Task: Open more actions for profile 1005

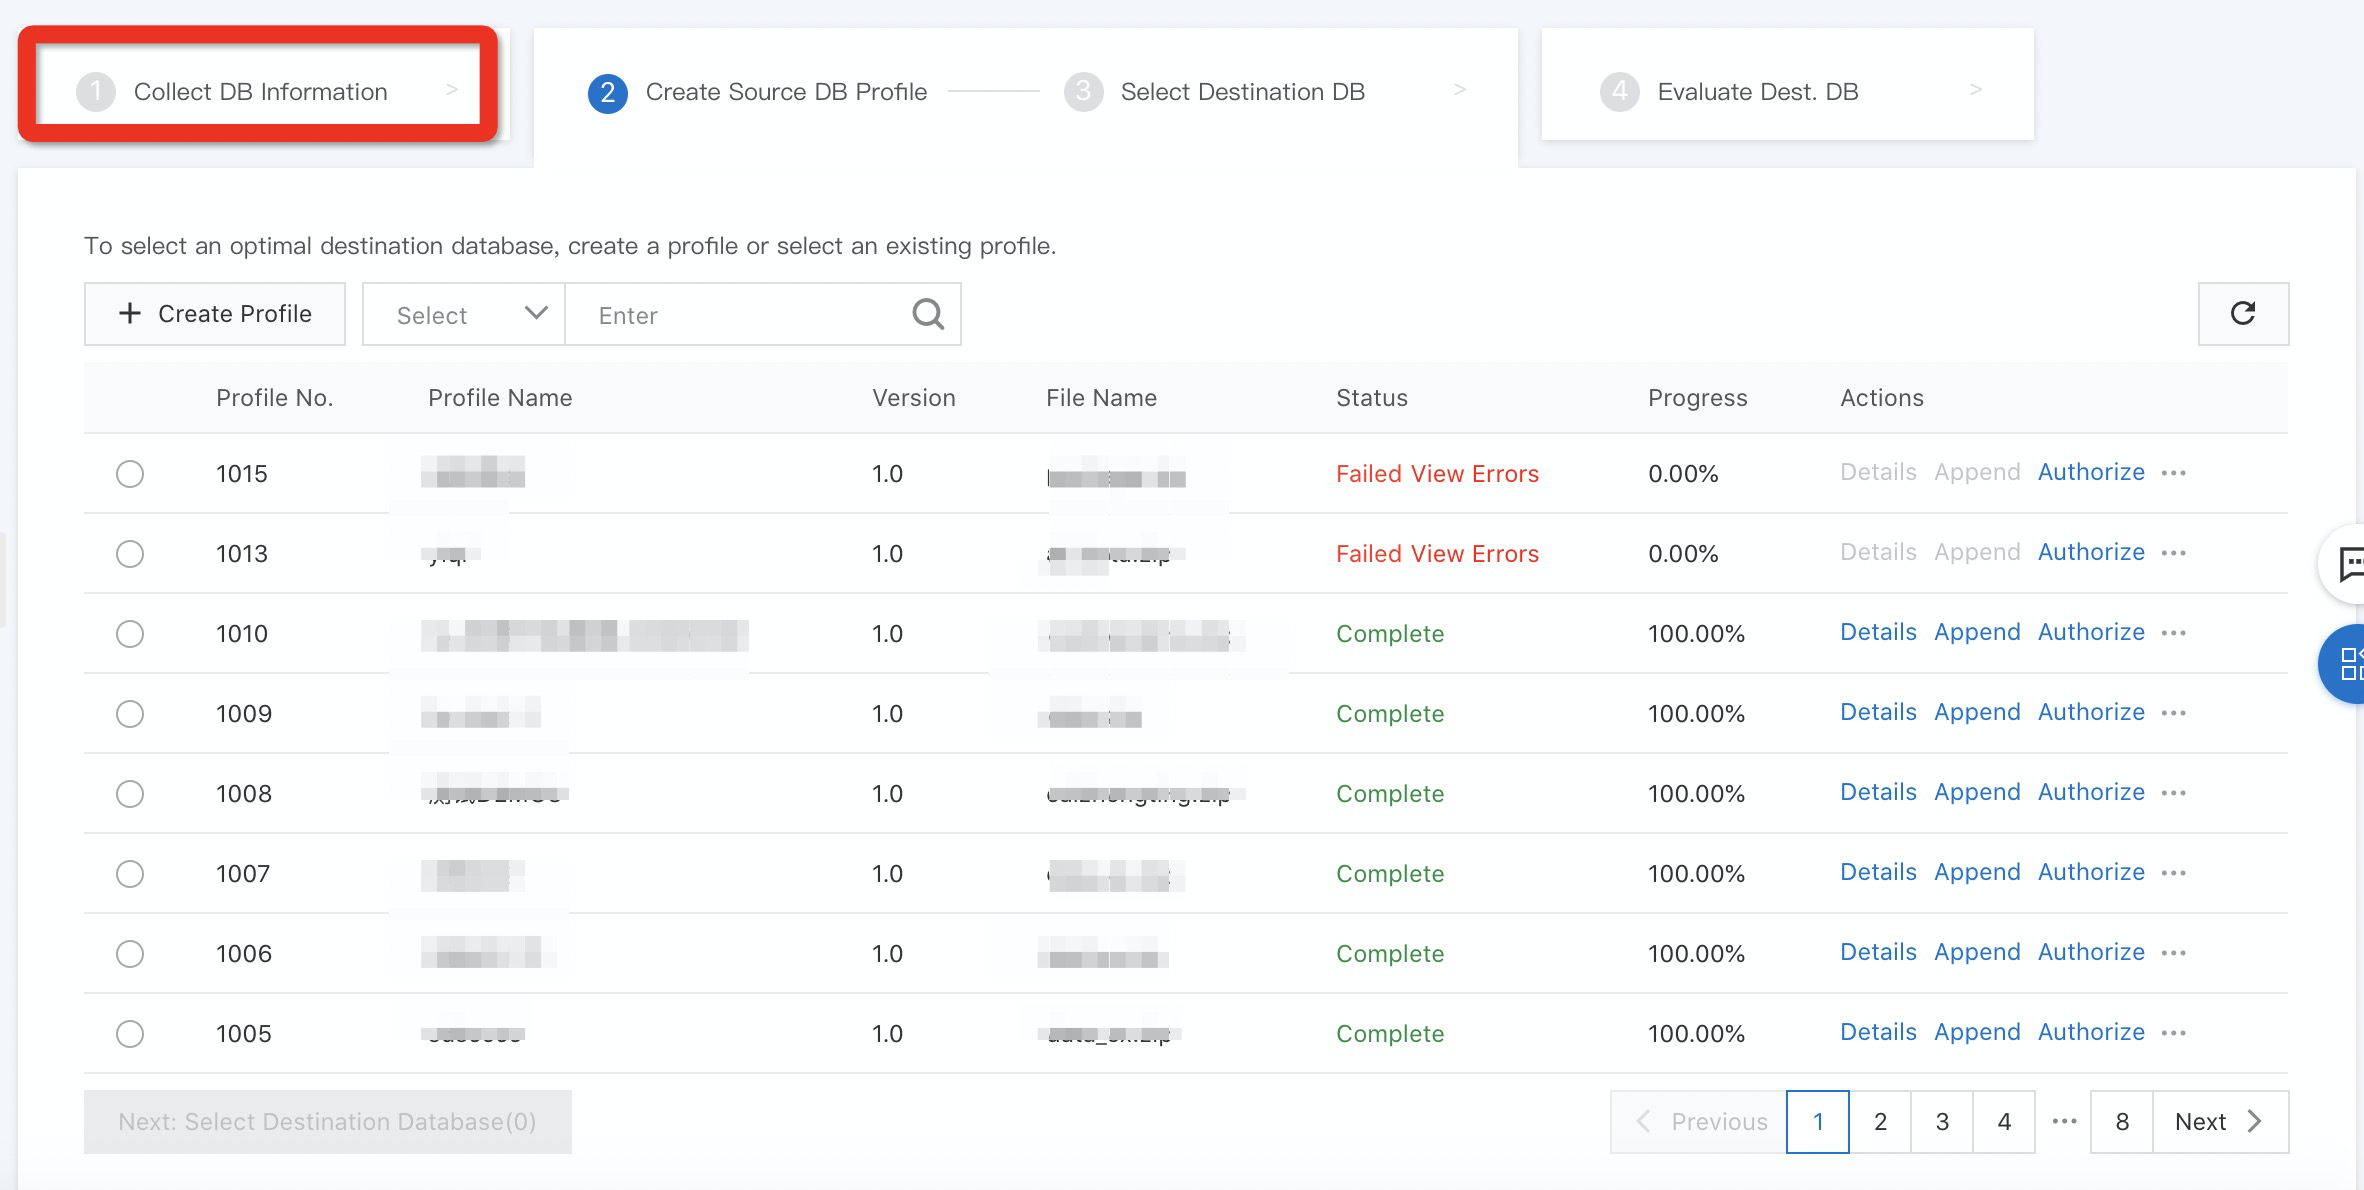Action: [x=2173, y=1033]
